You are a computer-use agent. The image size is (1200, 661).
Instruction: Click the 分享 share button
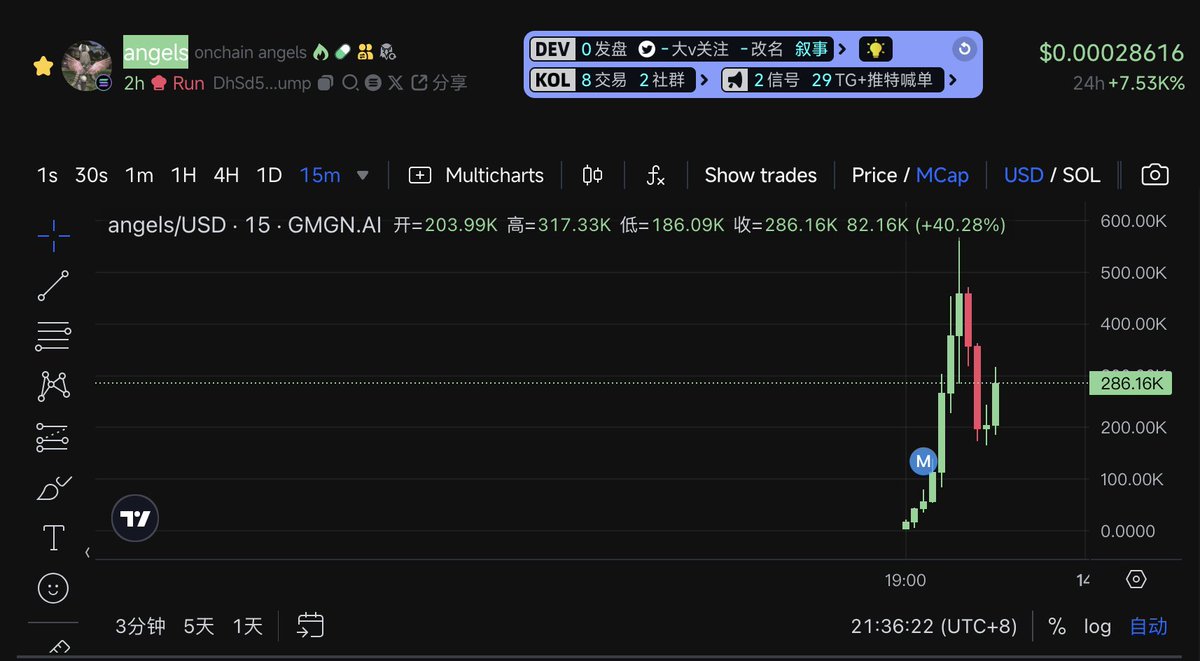(x=439, y=83)
